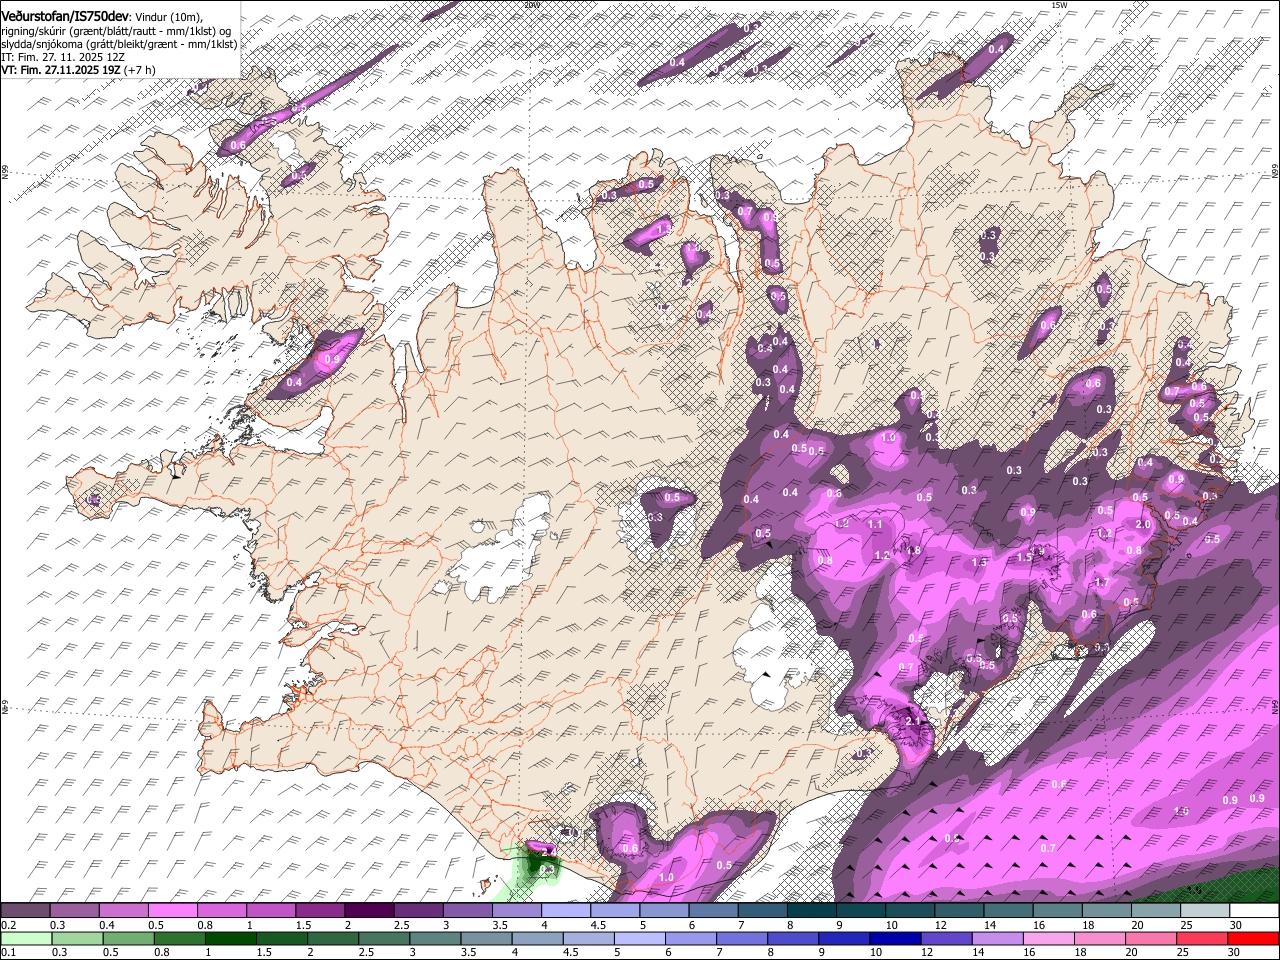Select the light grey 25 swatch on snow scale
The width and height of the screenshot is (1280, 960).
tap(1204, 911)
